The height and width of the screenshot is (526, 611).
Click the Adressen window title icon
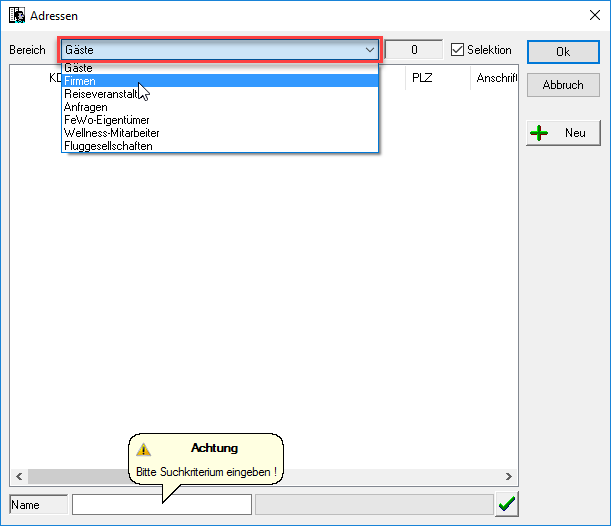coord(17,16)
